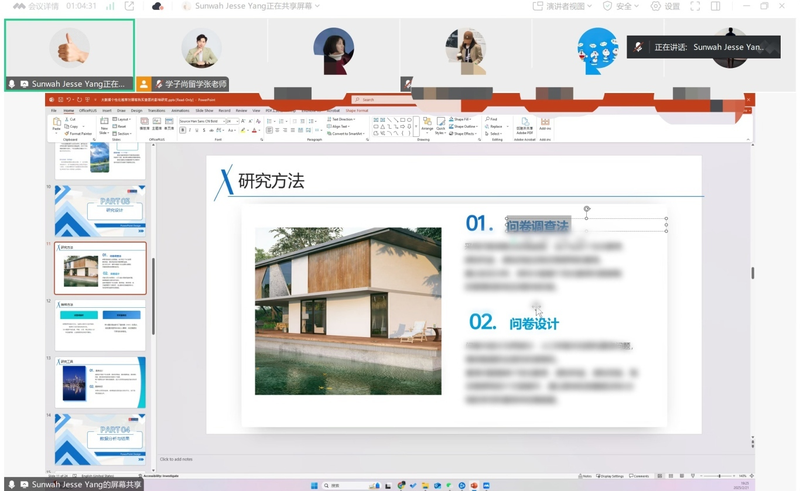Click the PowerPoint icon on Windows taskbar
Image resolution: width=800 pixels, height=491 pixels.
click(474, 485)
